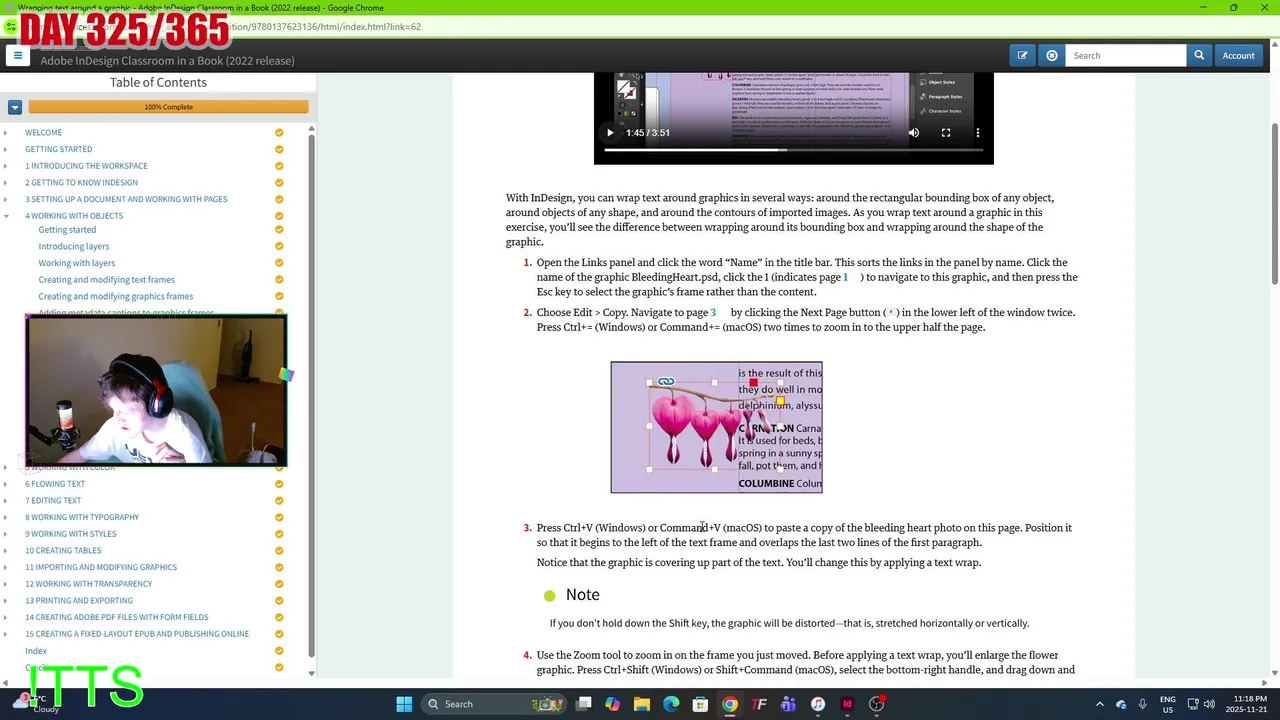Screen dimensions: 1280x720
Task: Click the cloud sync tray icon
Action: coord(1121,704)
